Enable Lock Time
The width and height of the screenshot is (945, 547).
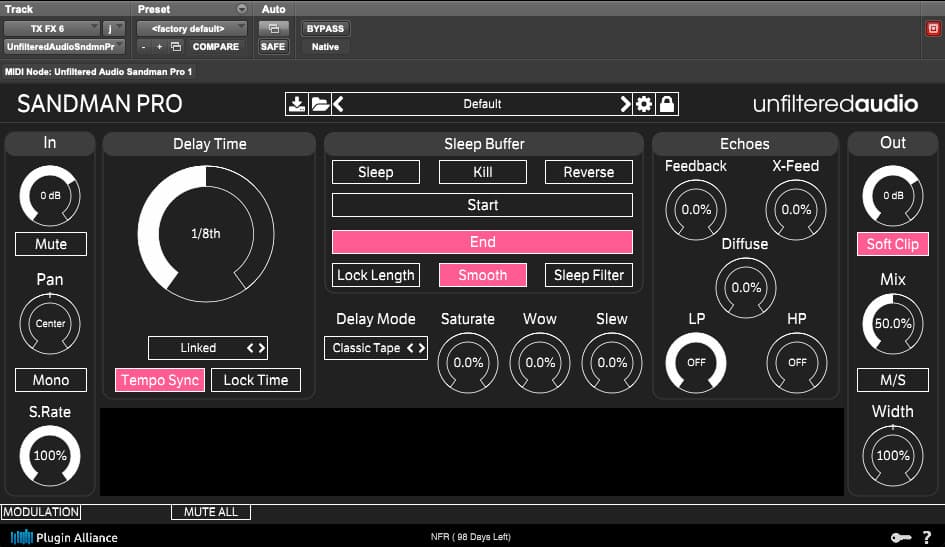coord(256,380)
